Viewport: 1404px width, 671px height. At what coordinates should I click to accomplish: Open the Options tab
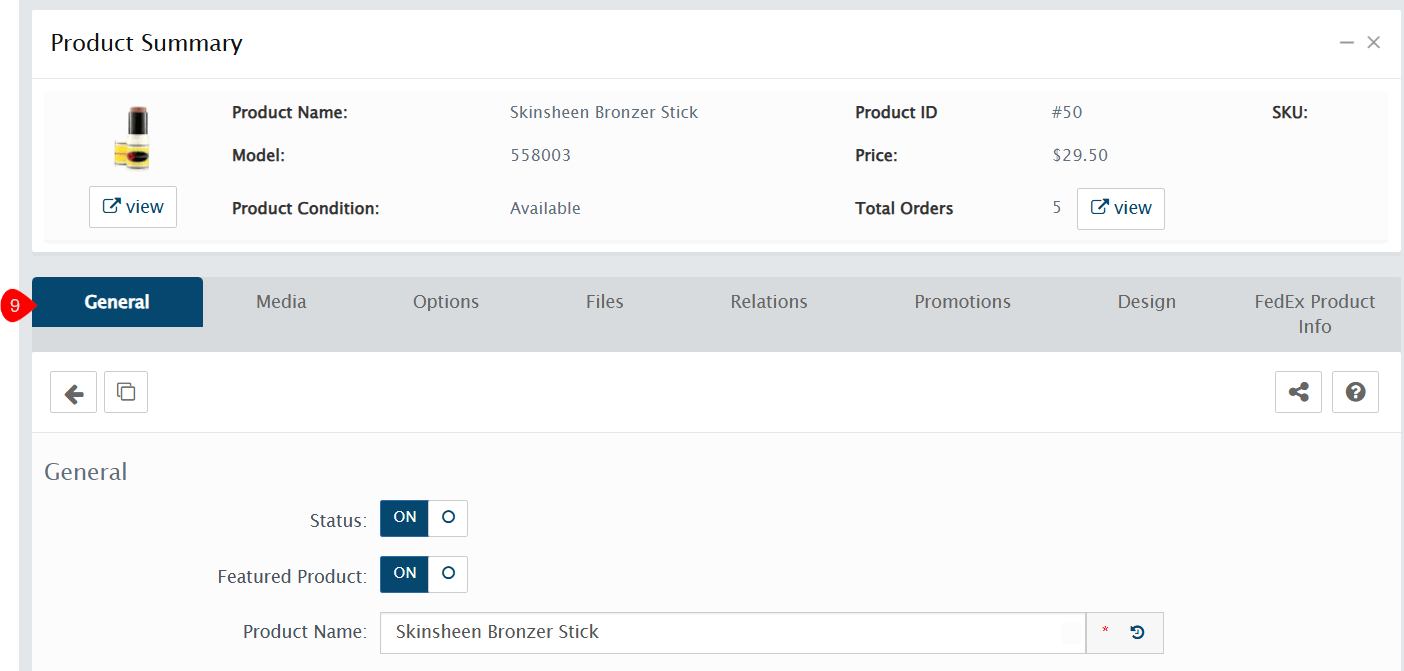(446, 302)
